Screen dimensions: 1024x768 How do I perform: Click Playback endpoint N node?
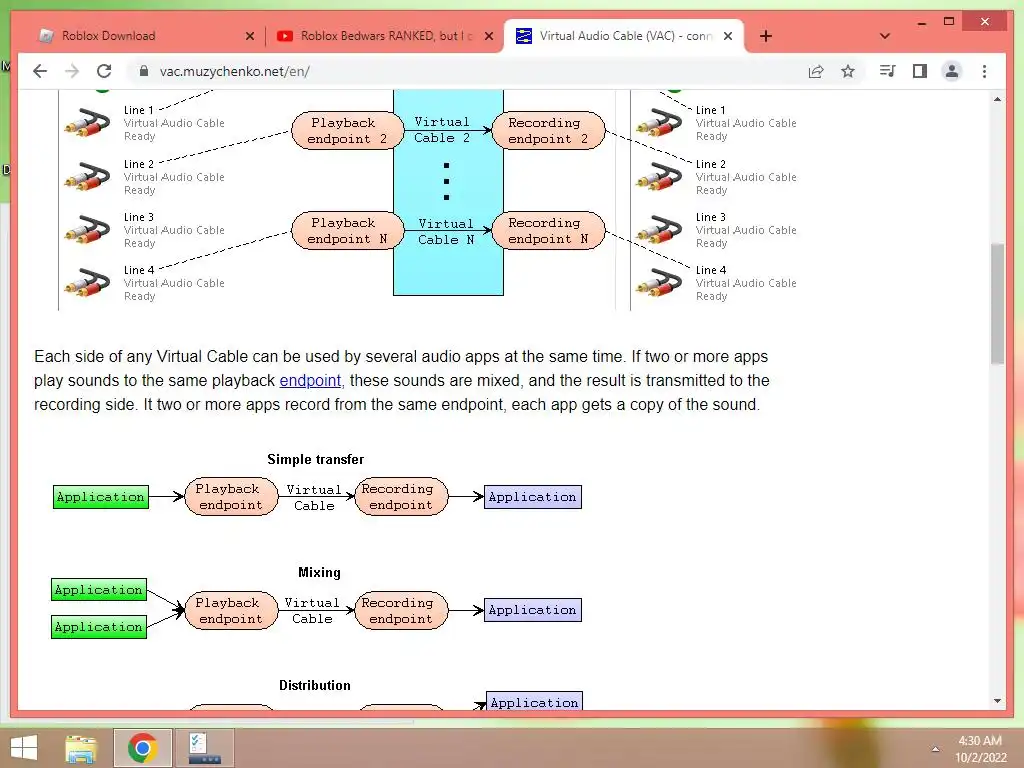347,231
